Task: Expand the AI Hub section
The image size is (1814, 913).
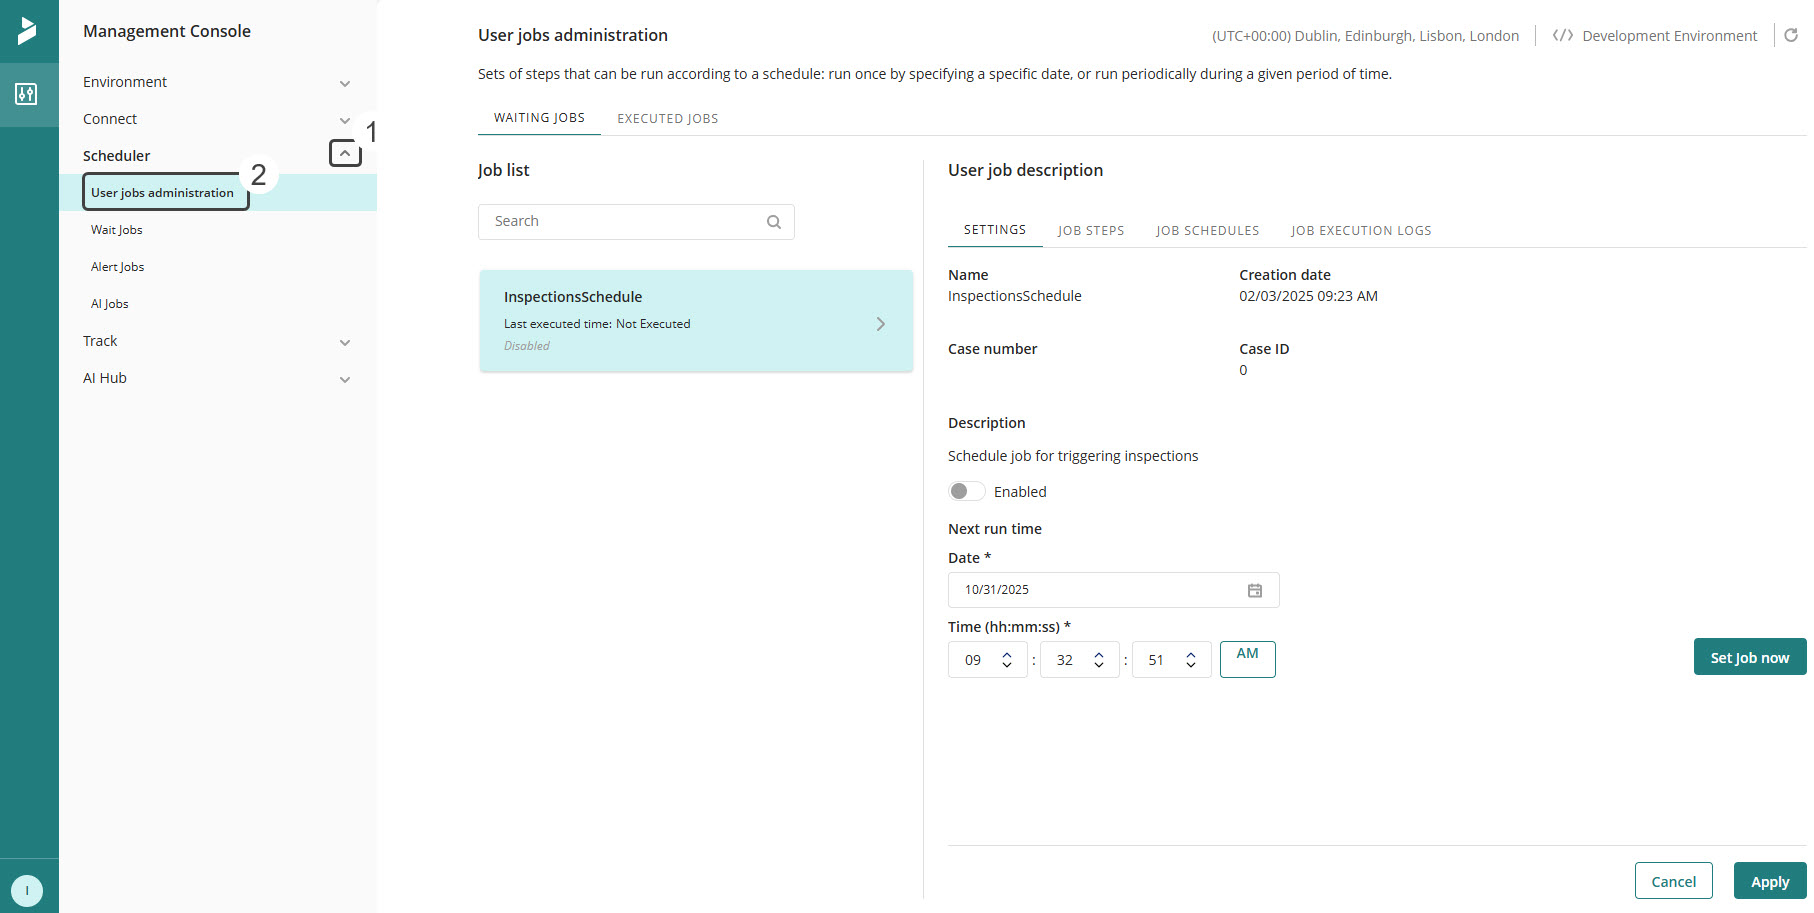Action: click(345, 380)
